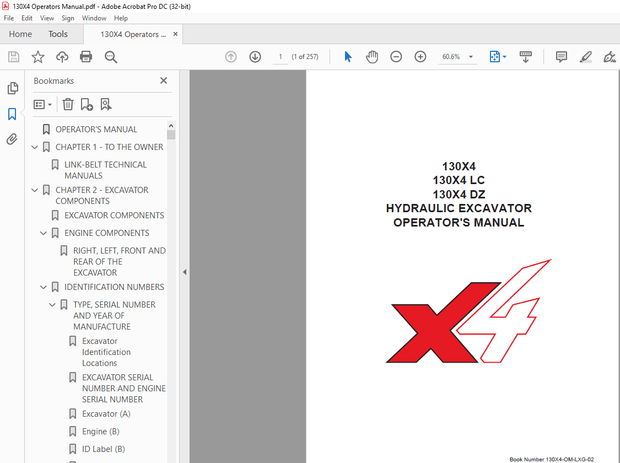620x463 pixels.
Task: Click the Fit page view icon
Action: (495, 57)
